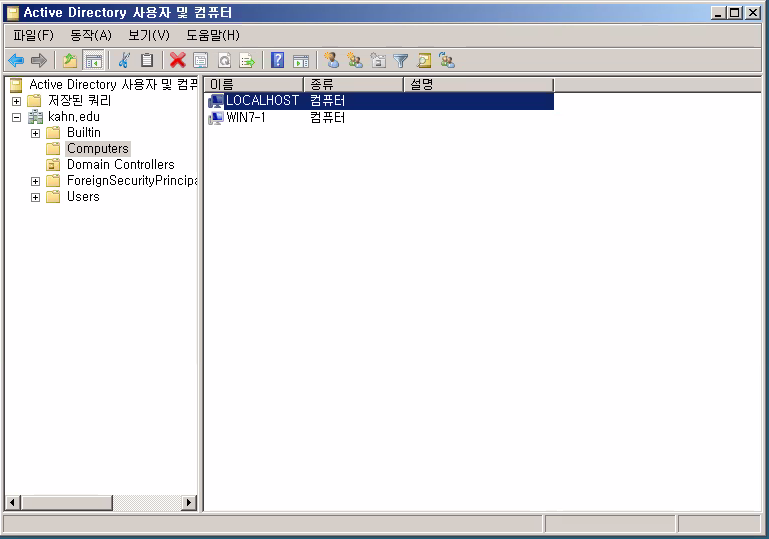769x539 pixels.
Task: Open the 동작(A) menu
Action: pyautogui.click(x=91, y=35)
